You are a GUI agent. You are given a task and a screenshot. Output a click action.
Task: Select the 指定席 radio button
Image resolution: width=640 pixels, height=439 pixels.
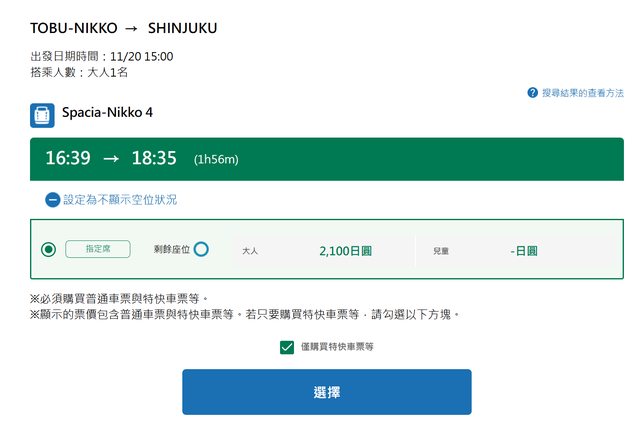click(49, 249)
